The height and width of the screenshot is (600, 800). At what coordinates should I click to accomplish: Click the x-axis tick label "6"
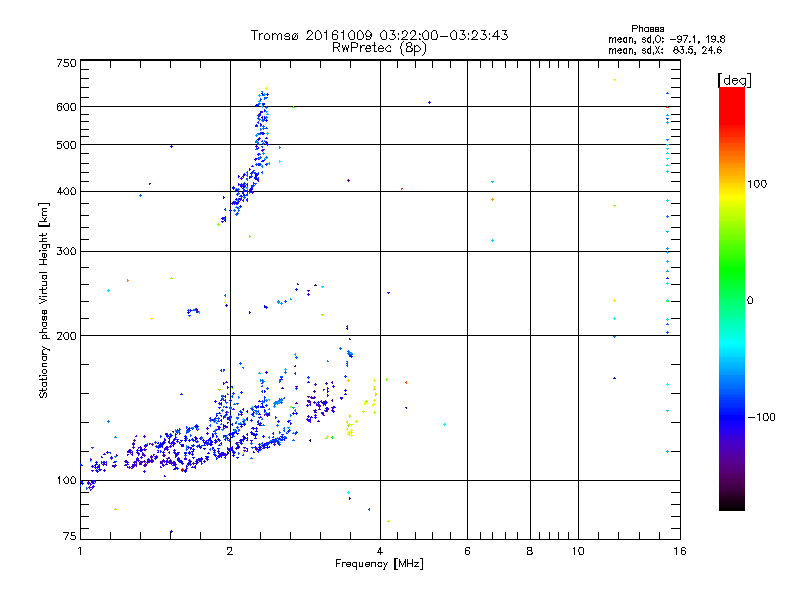point(467,551)
